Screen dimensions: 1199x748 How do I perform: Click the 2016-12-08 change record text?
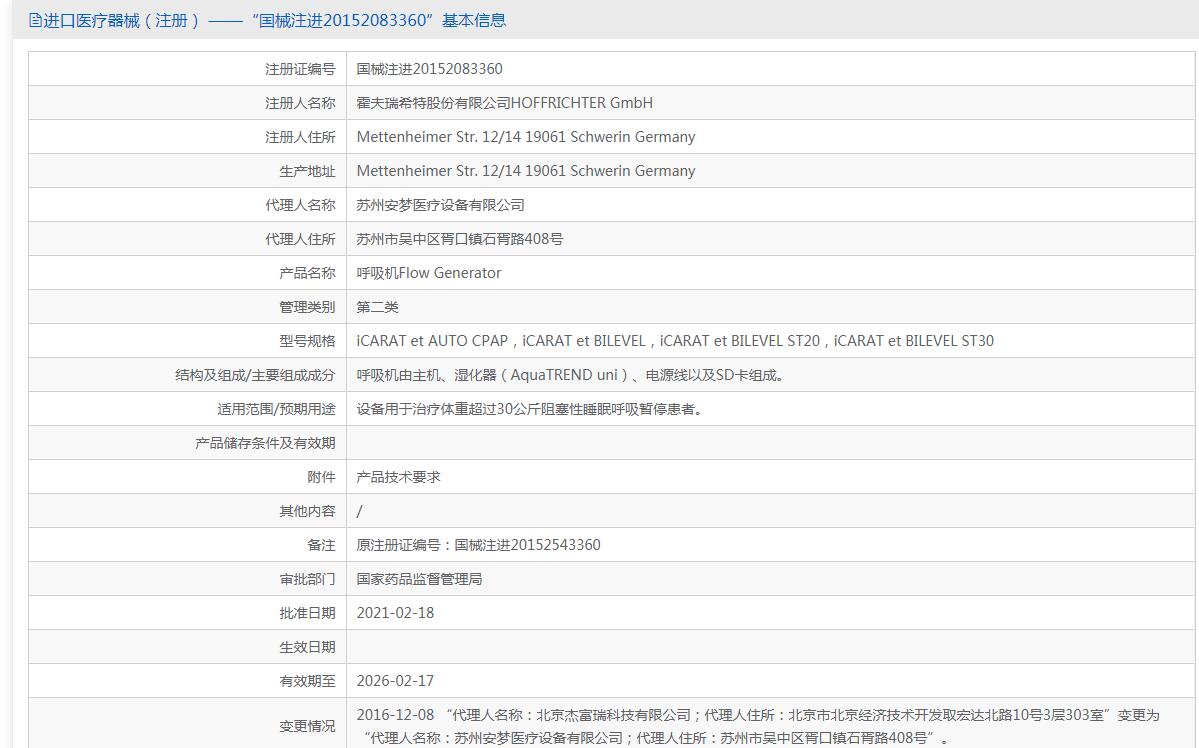(x=758, y=727)
